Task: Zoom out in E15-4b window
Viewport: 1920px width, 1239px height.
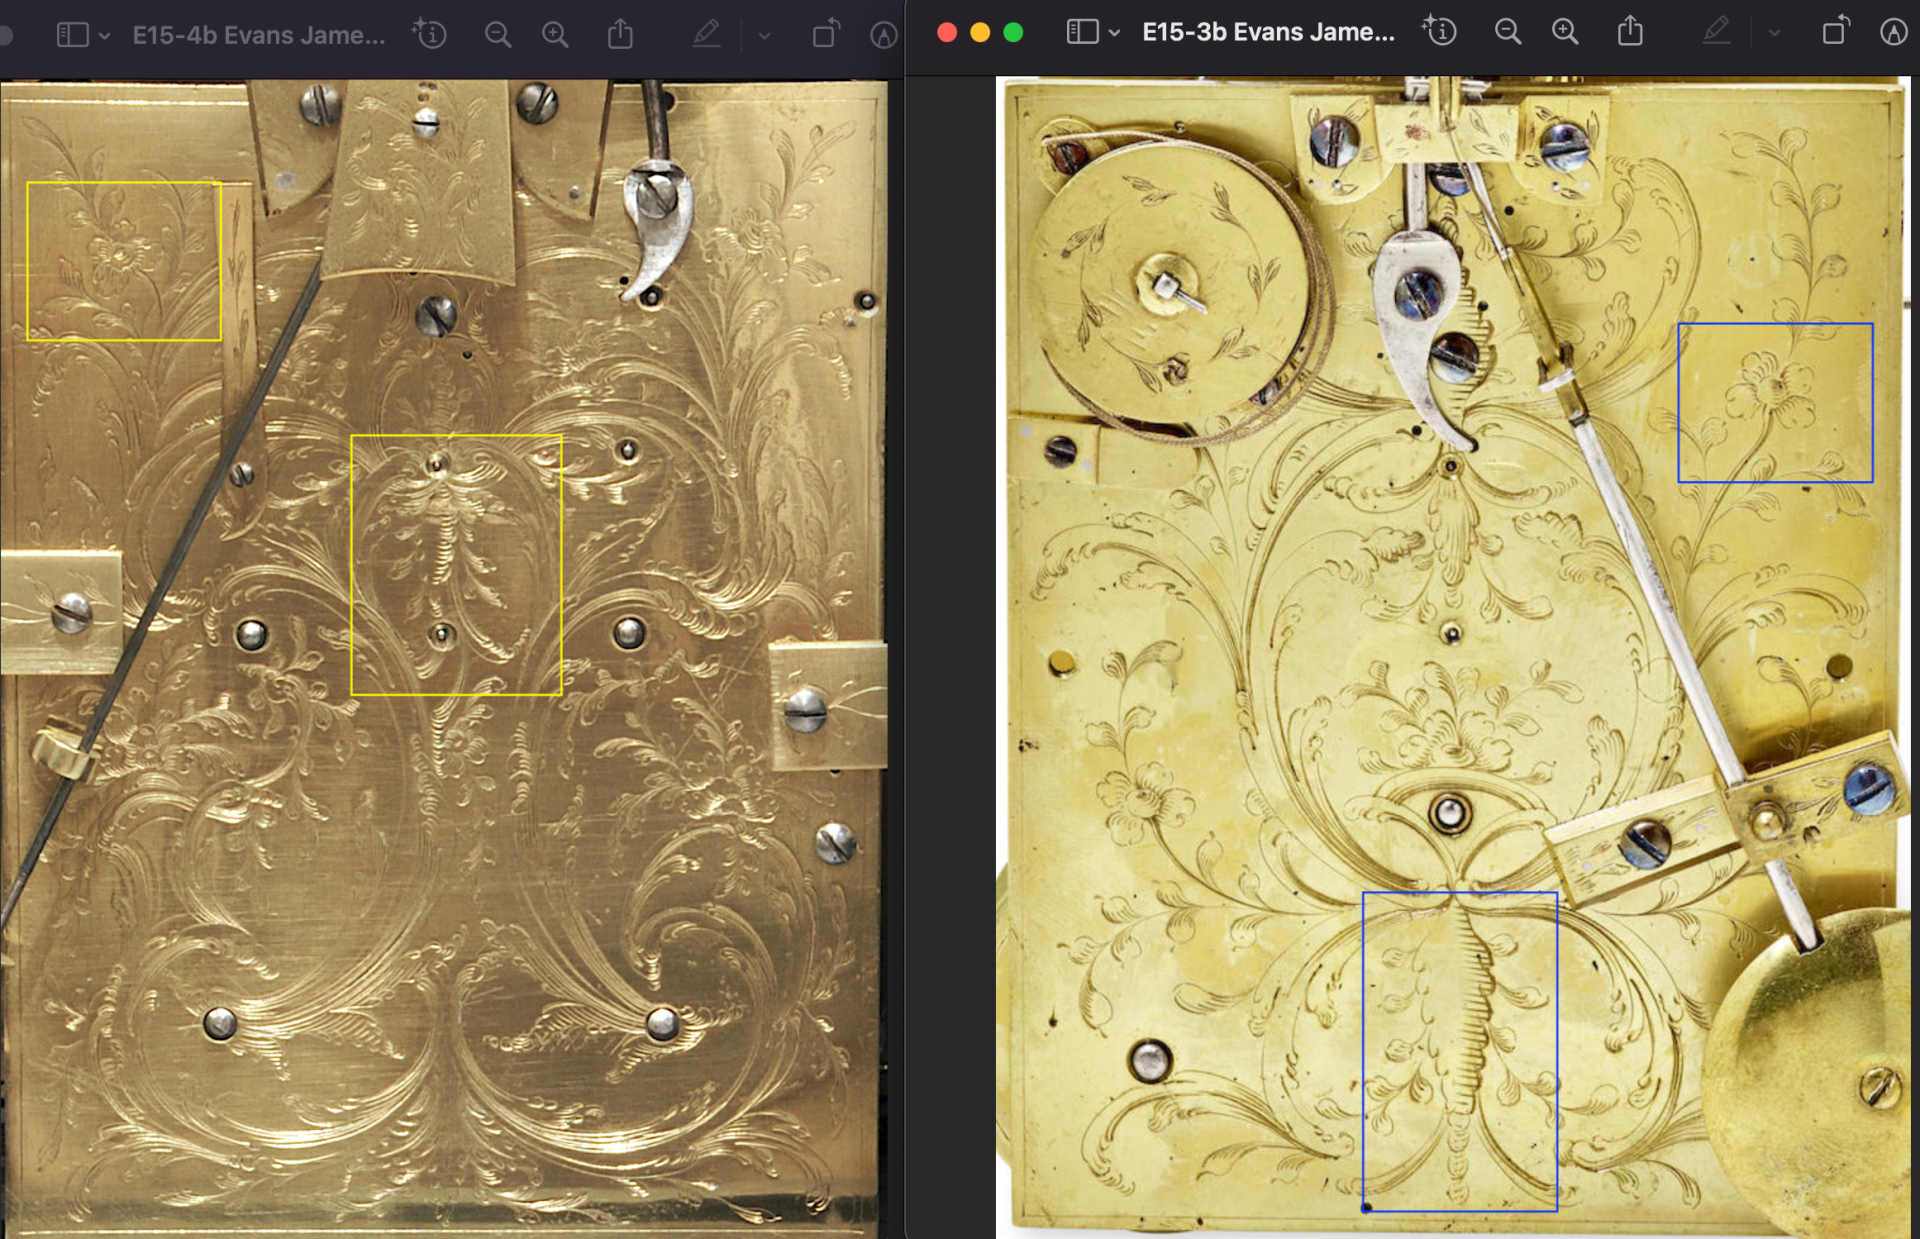Action: pos(497,35)
